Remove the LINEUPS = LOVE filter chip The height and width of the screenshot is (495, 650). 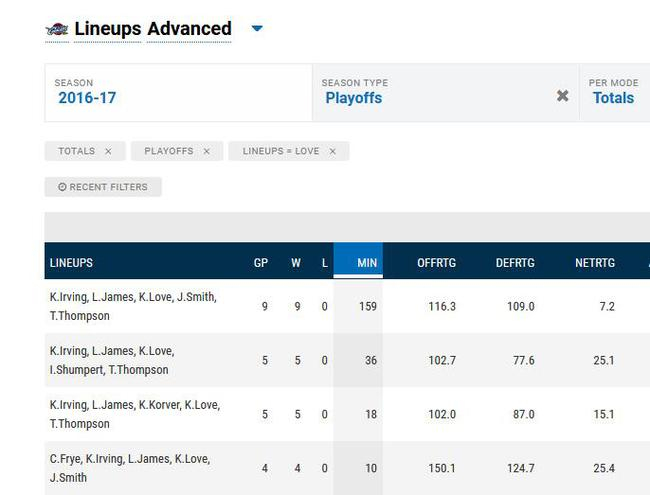[x=332, y=151]
